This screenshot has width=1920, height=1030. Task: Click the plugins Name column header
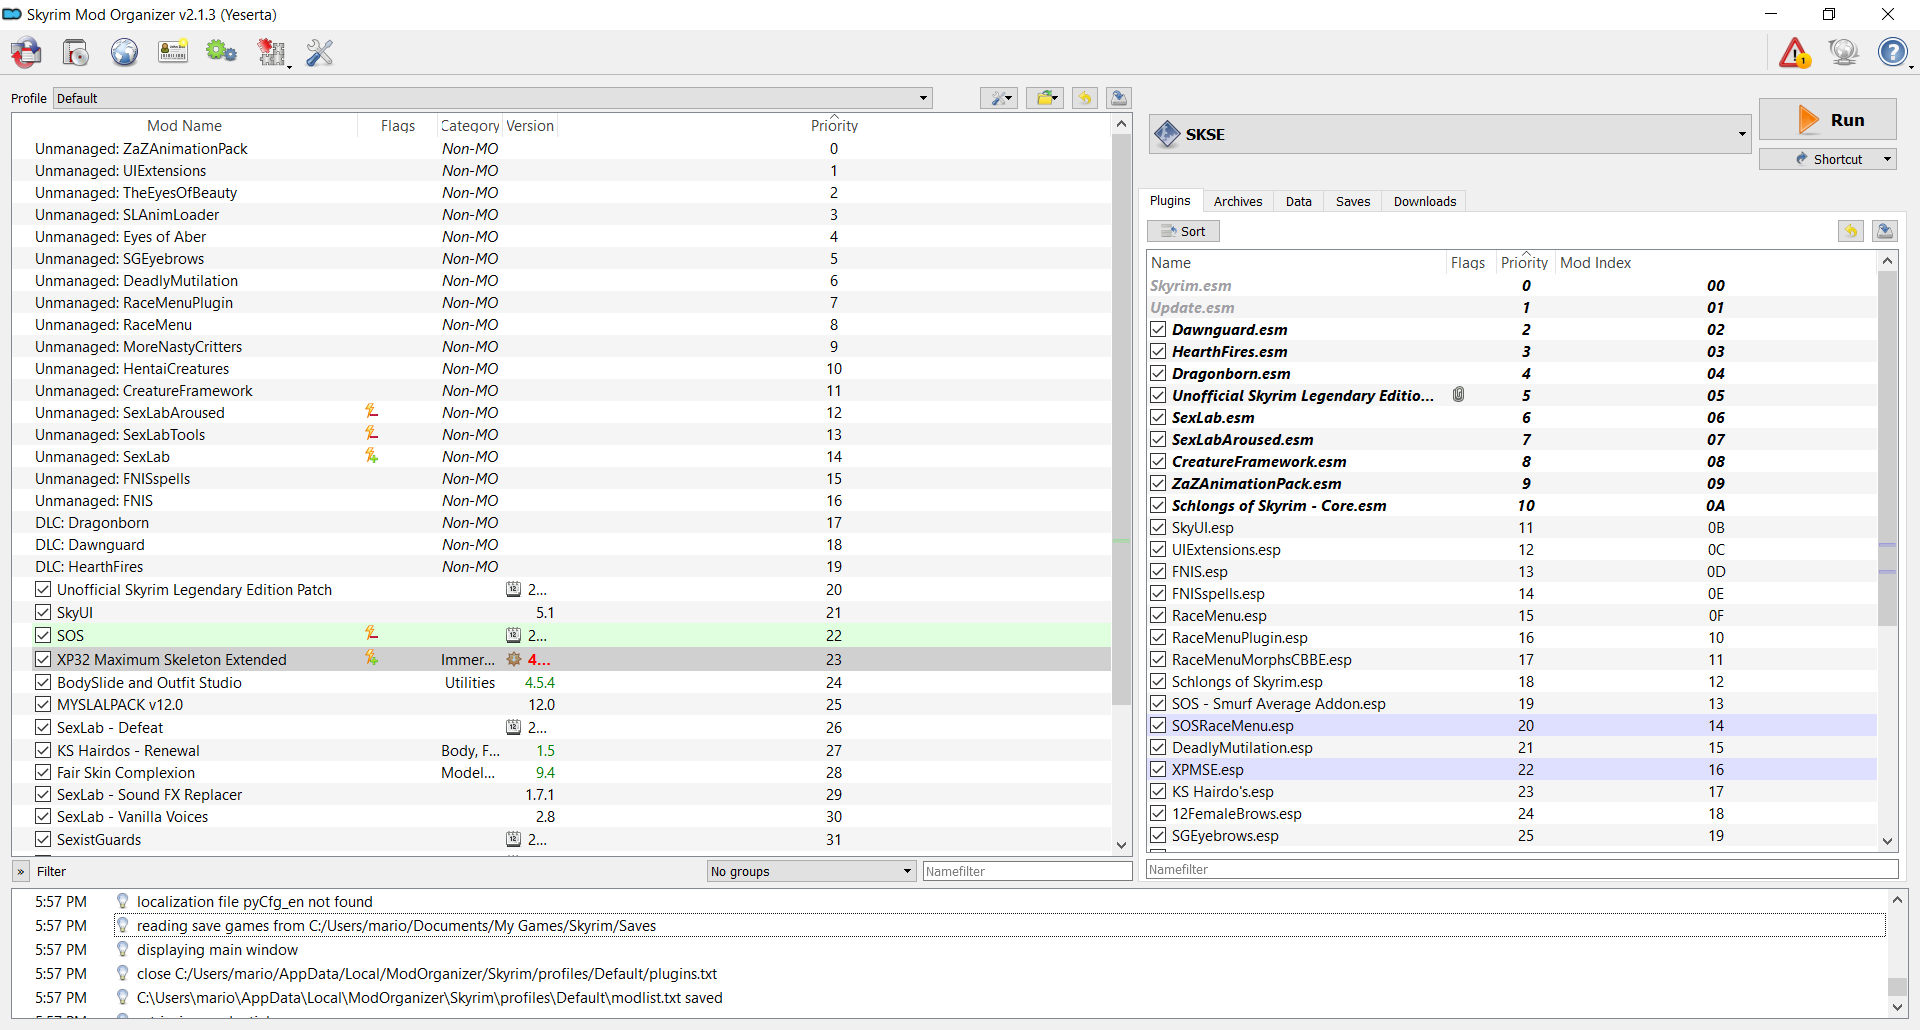1296,262
